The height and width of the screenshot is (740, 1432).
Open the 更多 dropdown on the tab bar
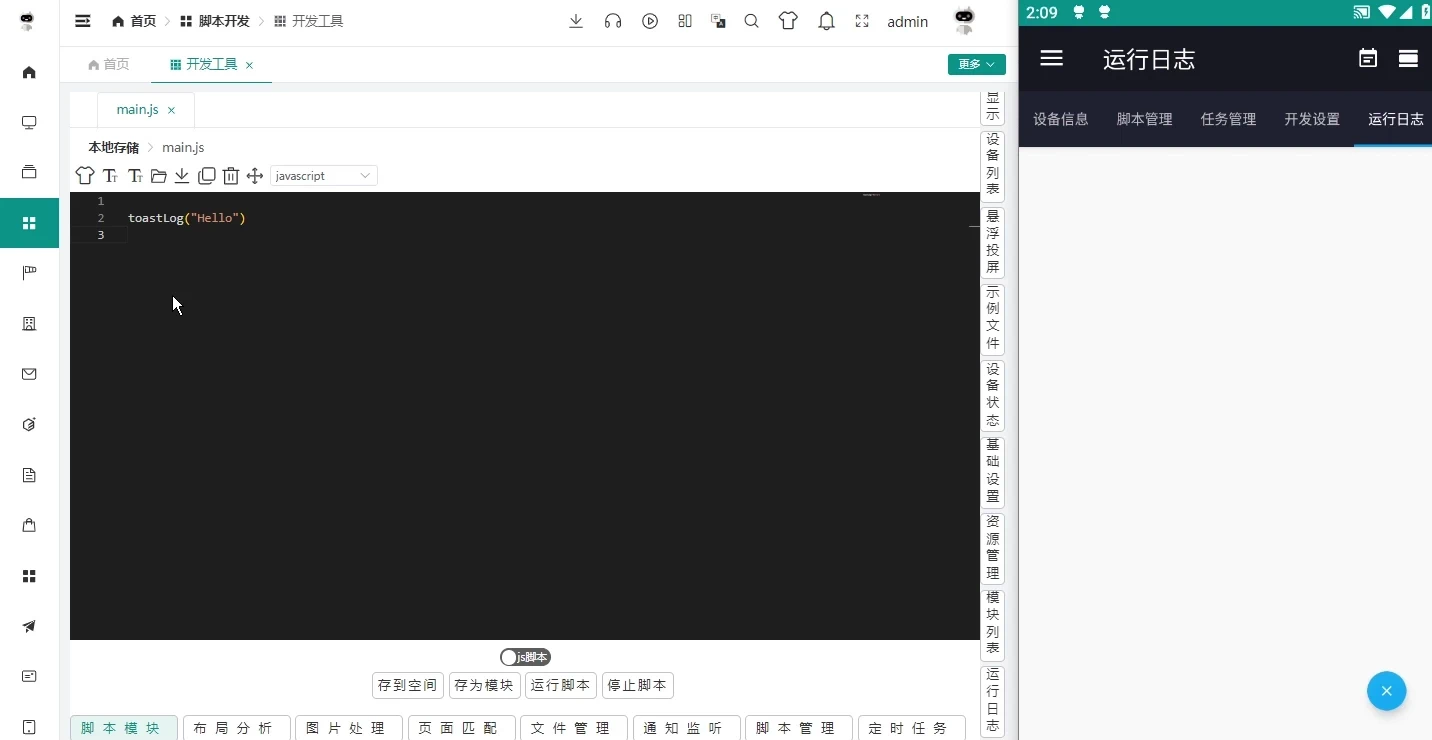pyautogui.click(x=975, y=64)
